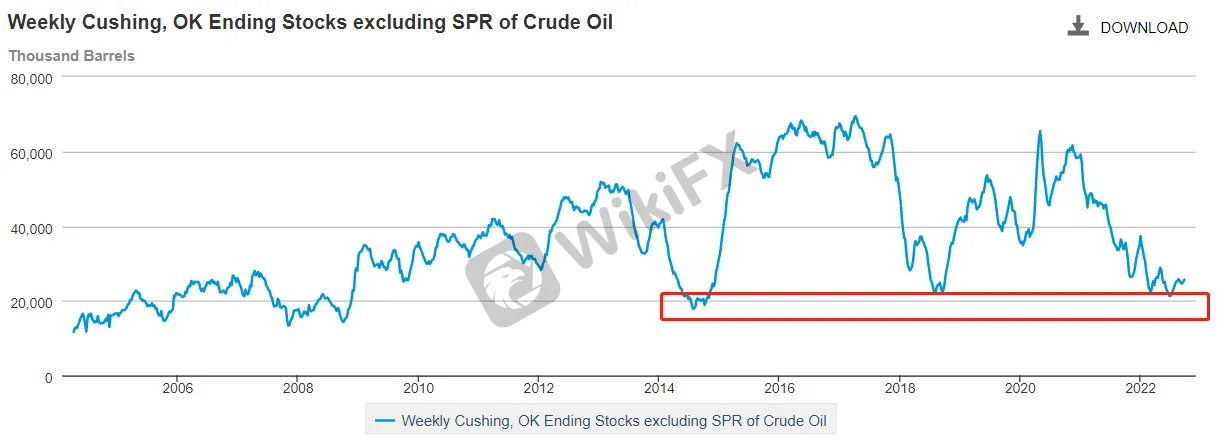This screenshot has height=445, width=1226.
Task: Click the 20,000 y-axis label
Action: [30, 302]
